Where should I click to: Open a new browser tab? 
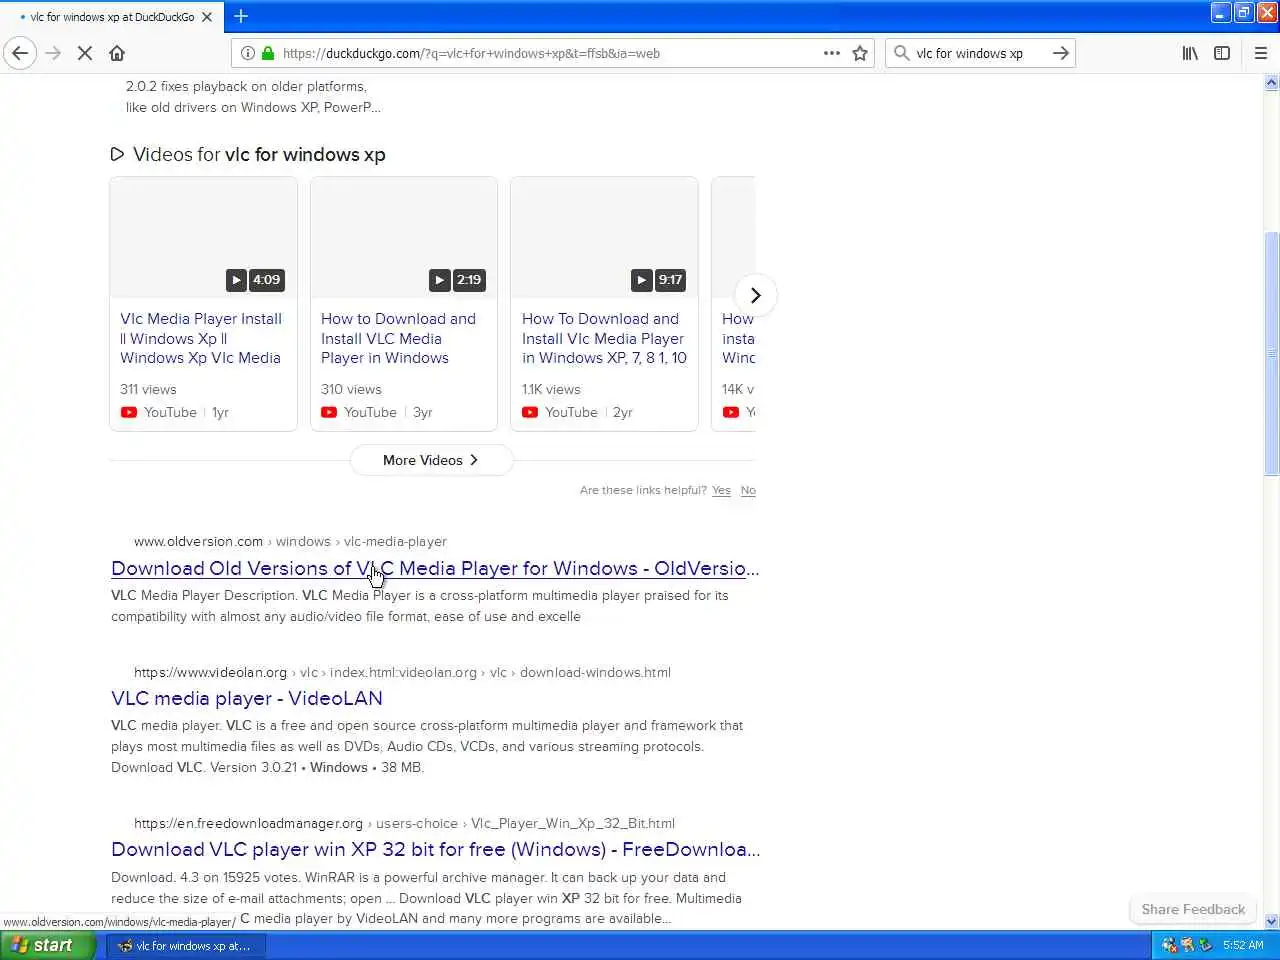point(241,16)
